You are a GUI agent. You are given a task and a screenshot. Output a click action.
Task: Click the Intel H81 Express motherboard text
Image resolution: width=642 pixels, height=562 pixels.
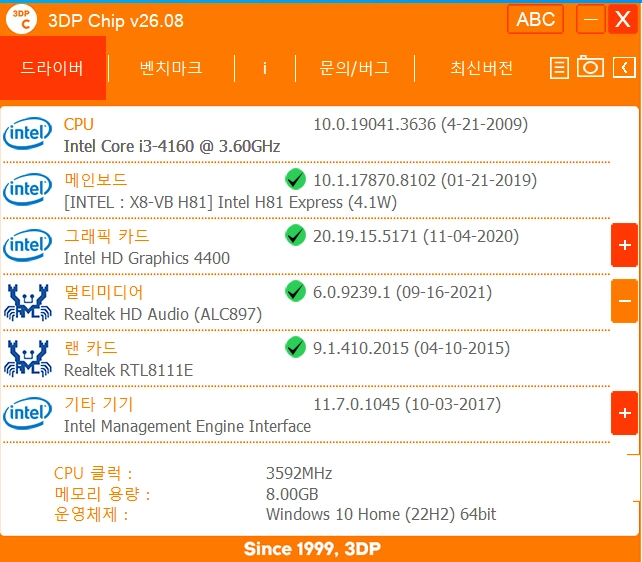pos(231,203)
